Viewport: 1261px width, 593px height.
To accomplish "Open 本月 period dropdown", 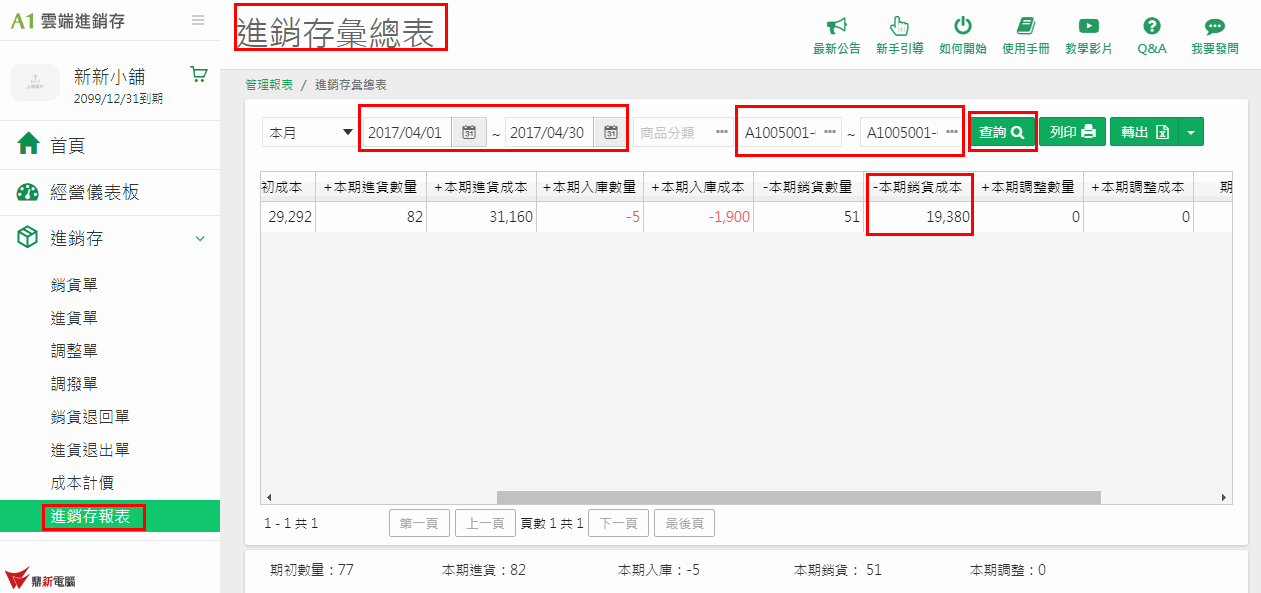I will pyautogui.click(x=311, y=132).
